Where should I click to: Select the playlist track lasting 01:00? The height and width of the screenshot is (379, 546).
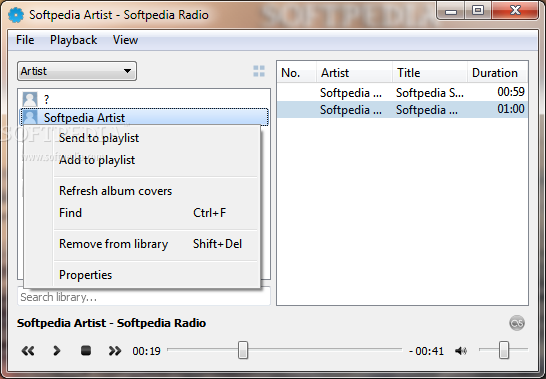coord(403,109)
